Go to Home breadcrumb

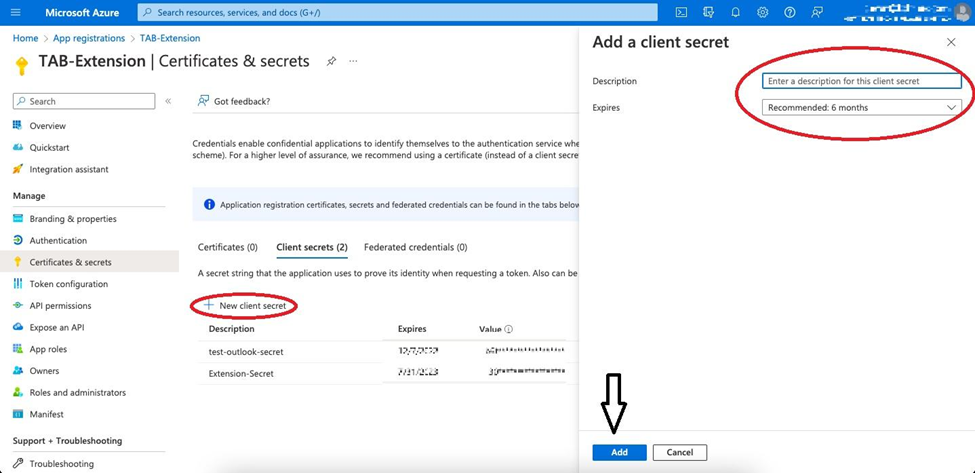click(x=25, y=39)
